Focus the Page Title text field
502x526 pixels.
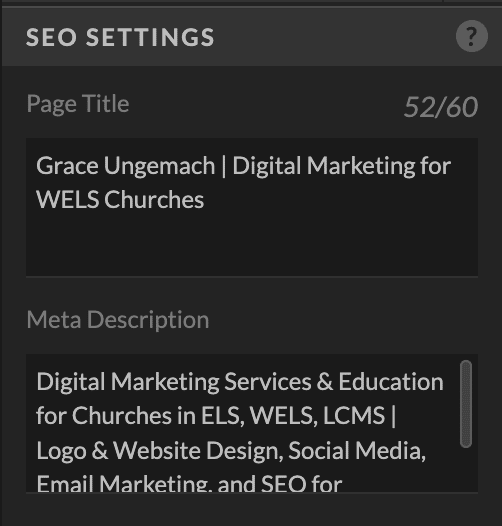[x=252, y=207]
